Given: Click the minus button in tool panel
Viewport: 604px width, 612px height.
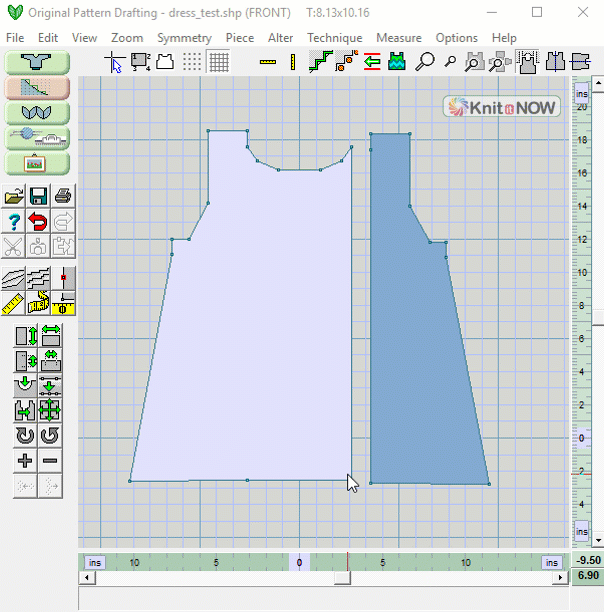Looking at the screenshot, I should point(51,461).
